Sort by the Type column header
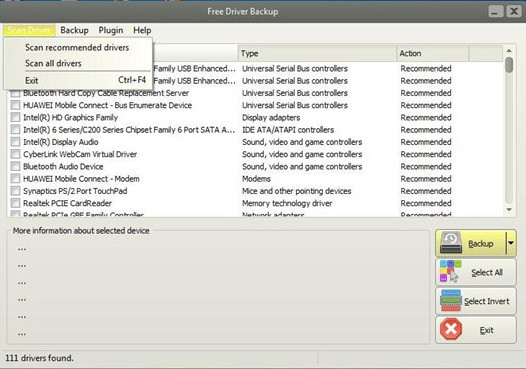The height and width of the screenshot is (369, 526). coord(317,53)
